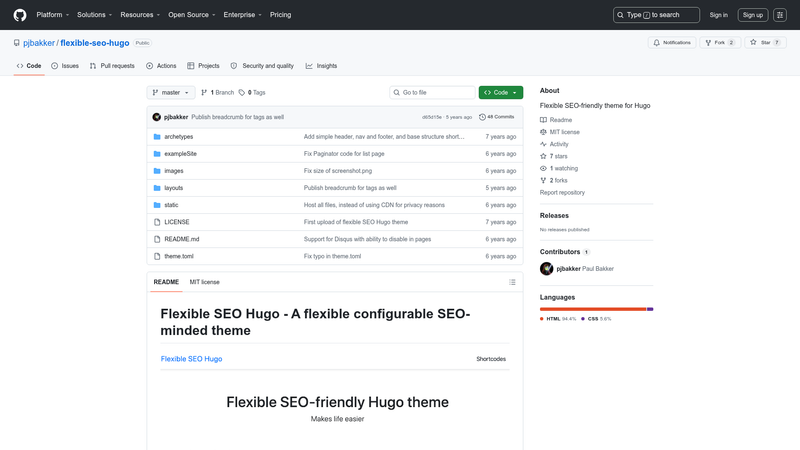Open the Readme link in About
This screenshot has height=450, width=800.
pyautogui.click(x=556, y=120)
